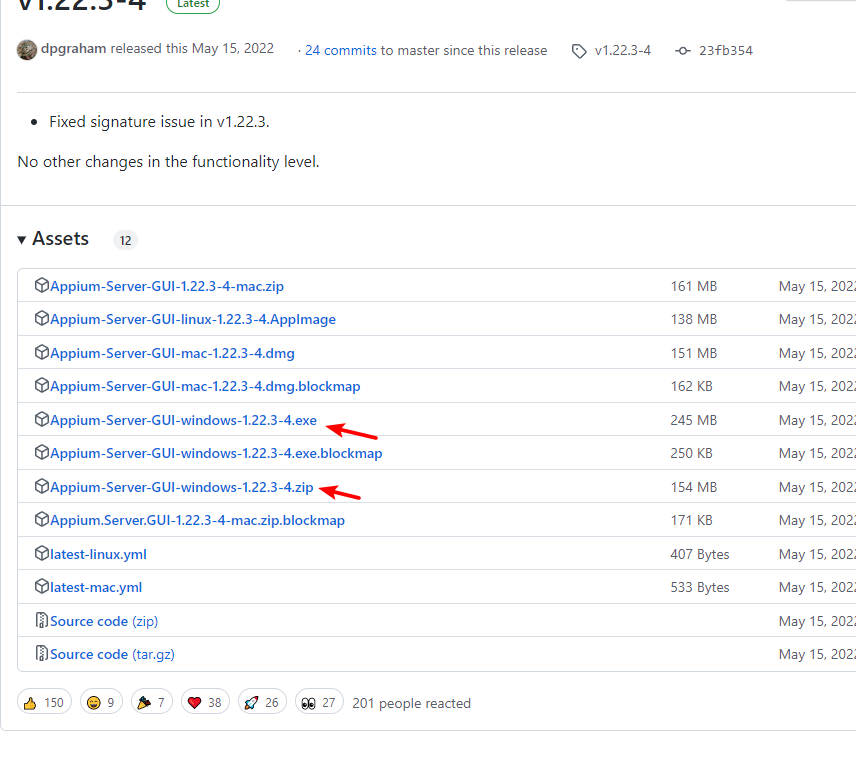Click package icon beside latest-linux.yml
The image size is (856, 771).
click(x=41, y=553)
